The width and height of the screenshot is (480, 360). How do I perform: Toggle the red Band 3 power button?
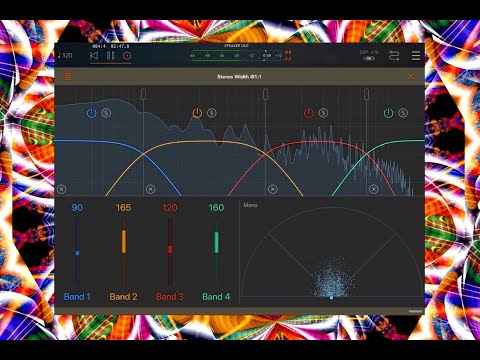tap(309, 113)
